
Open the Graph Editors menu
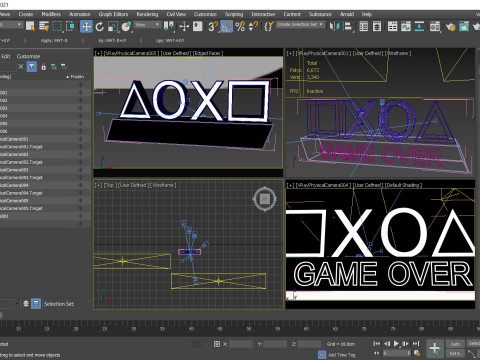113,14
